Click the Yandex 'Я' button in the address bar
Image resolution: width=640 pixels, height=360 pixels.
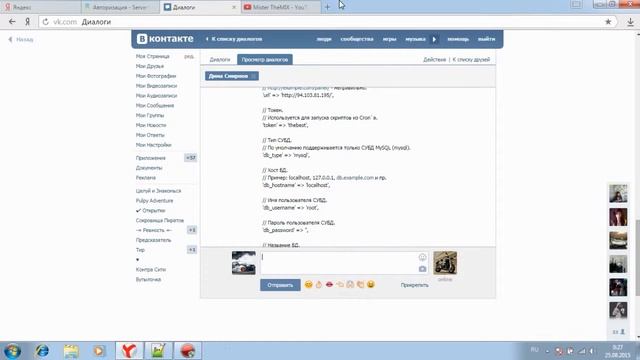tap(27, 22)
